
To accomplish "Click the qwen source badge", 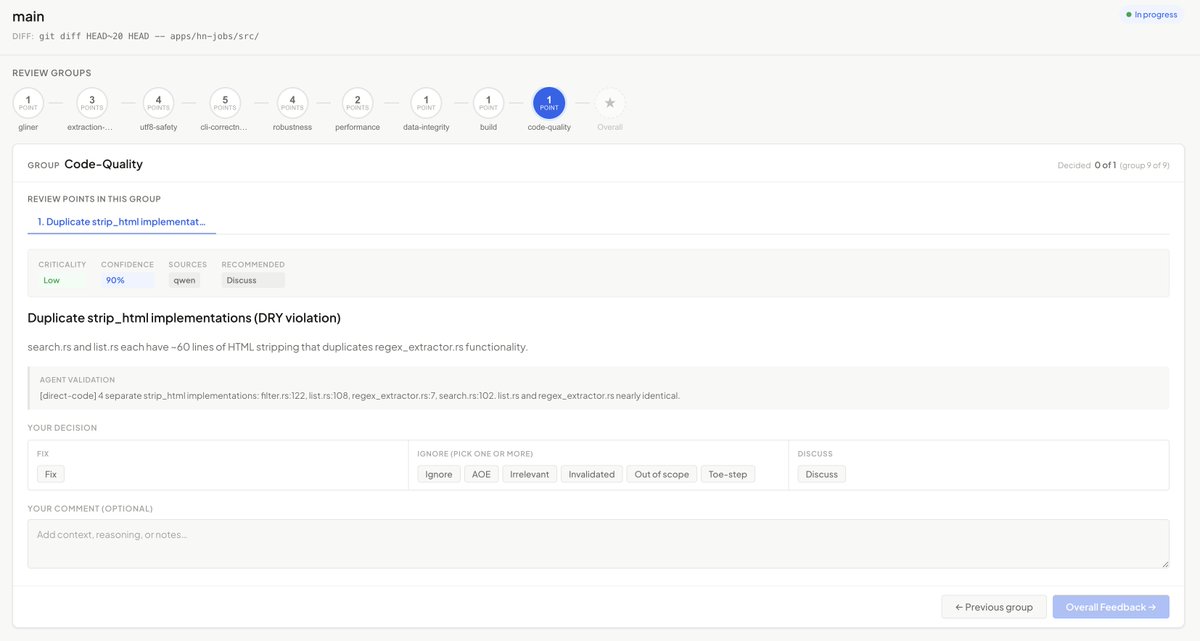I will [x=184, y=280].
